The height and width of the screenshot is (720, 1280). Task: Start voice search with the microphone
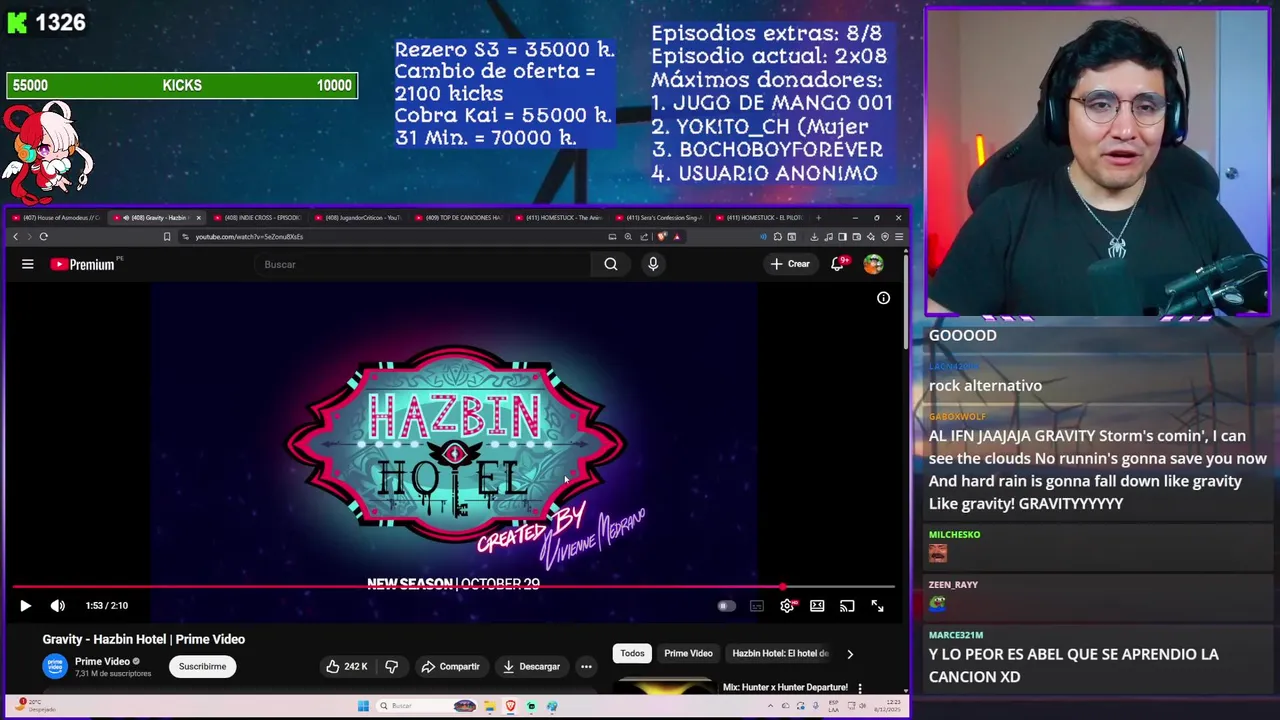[x=653, y=264]
